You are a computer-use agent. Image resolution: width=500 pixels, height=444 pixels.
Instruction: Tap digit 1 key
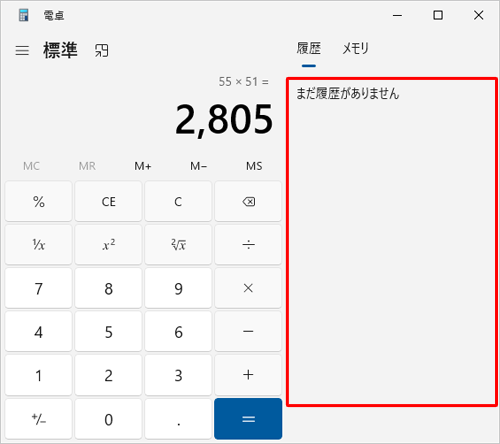[39, 375]
